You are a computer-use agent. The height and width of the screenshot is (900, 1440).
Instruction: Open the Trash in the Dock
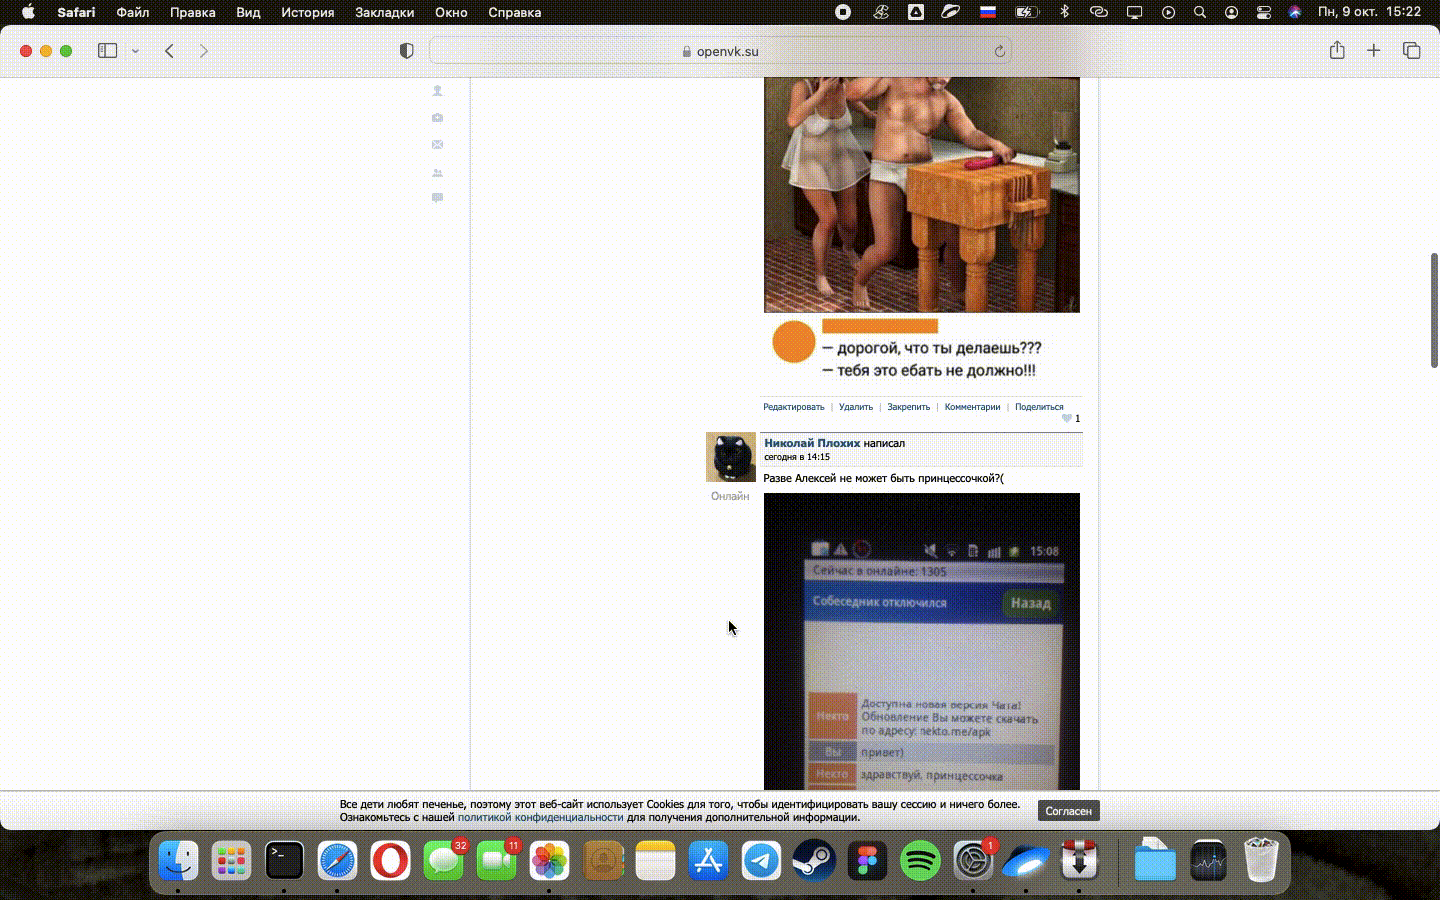click(x=1261, y=860)
